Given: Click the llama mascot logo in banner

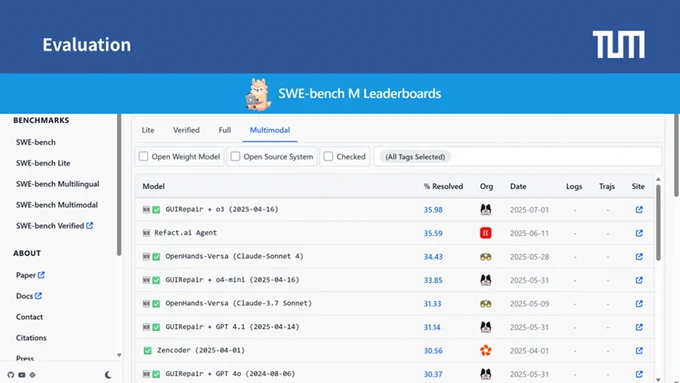Looking at the screenshot, I should [258, 94].
